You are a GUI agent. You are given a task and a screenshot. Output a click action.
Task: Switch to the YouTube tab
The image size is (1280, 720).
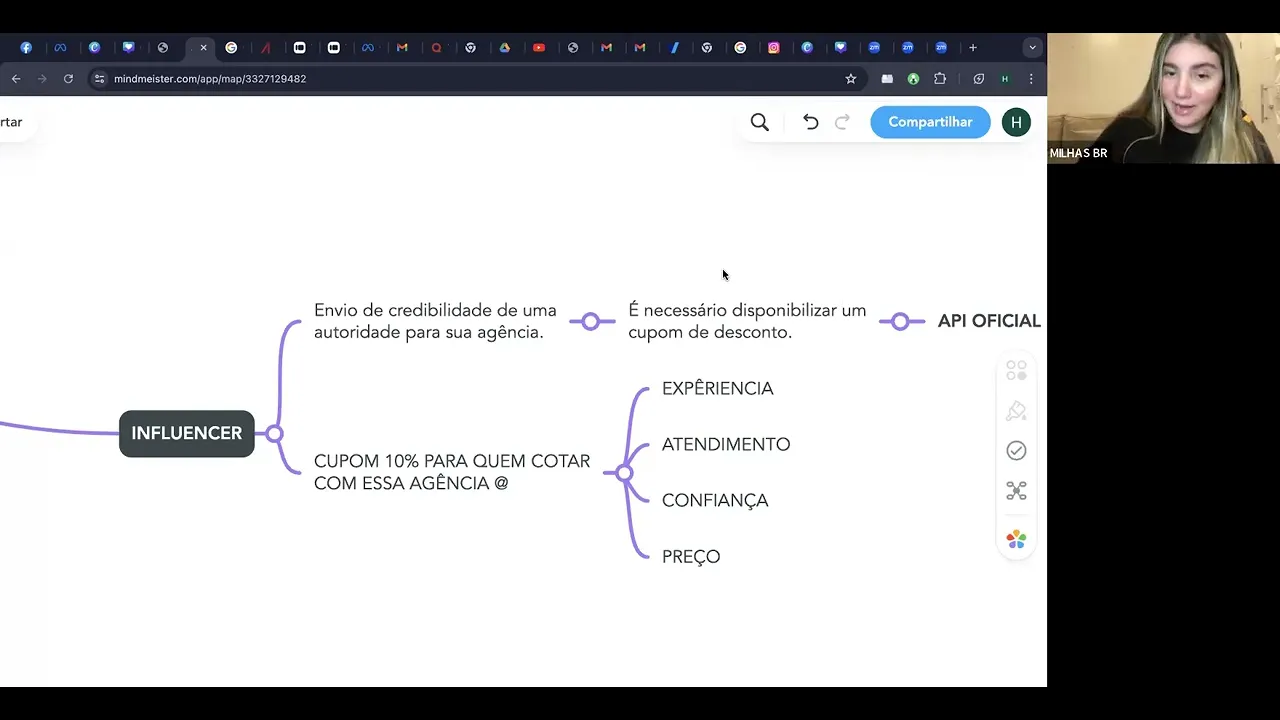tap(539, 47)
